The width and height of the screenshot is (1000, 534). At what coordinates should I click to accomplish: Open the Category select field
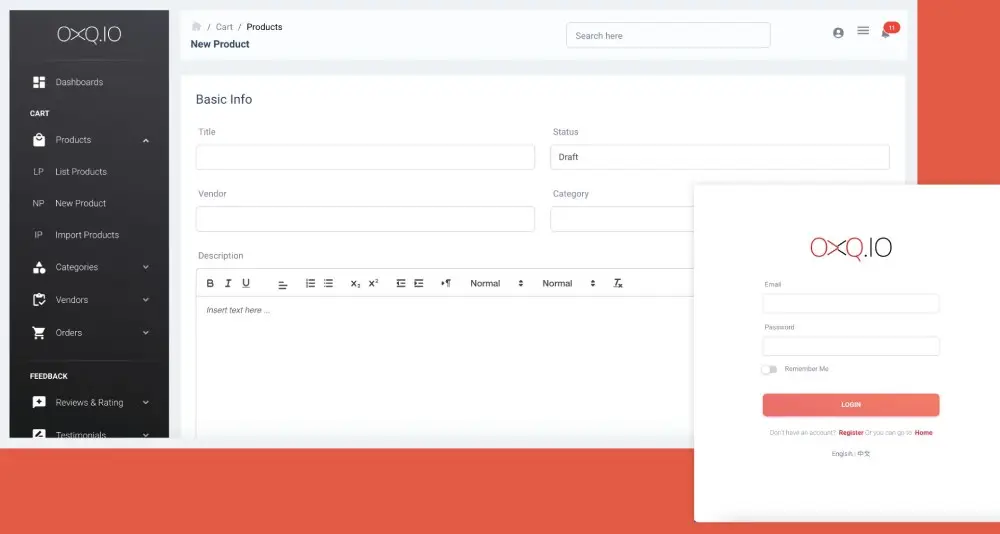(622, 219)
